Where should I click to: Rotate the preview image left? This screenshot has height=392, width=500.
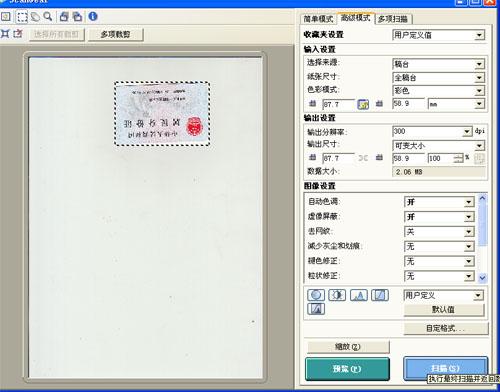pyautogui.click(x=64, y=17)
